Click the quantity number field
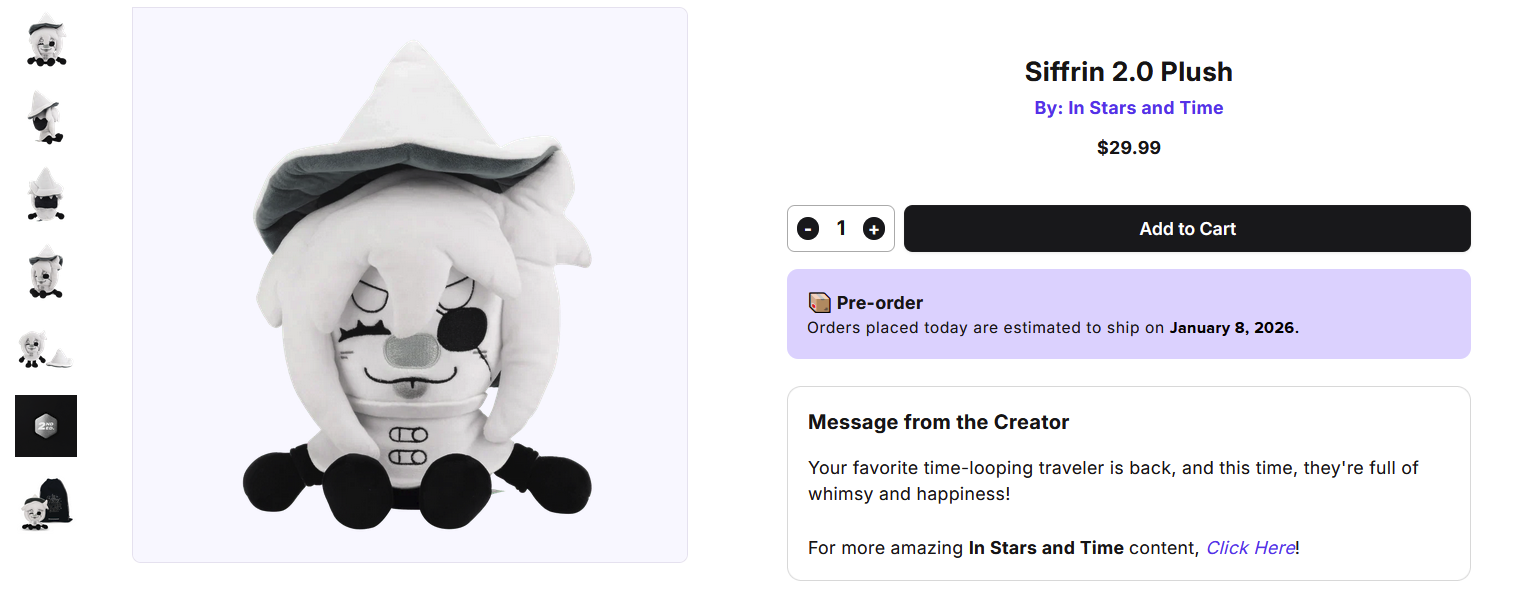 pyautogui.click(x=841, y=229)
